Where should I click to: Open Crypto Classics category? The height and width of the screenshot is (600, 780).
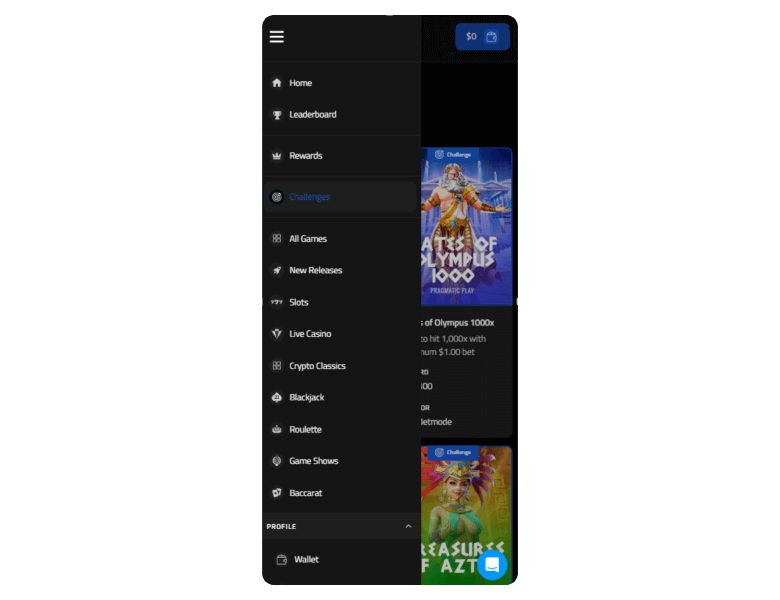point(317,366)
